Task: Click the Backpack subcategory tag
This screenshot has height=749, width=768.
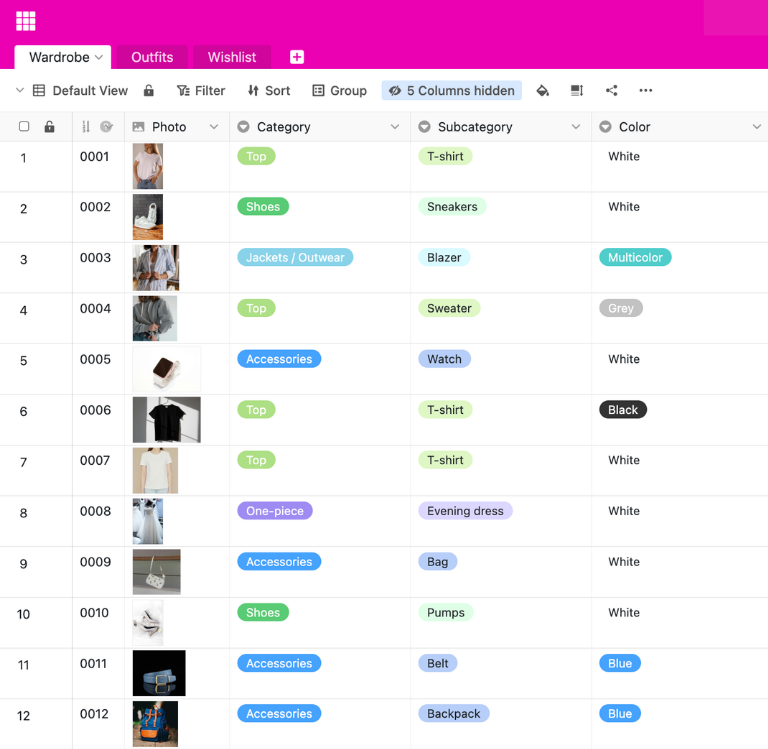Action: pyautogui.click(x=454, y=714)
